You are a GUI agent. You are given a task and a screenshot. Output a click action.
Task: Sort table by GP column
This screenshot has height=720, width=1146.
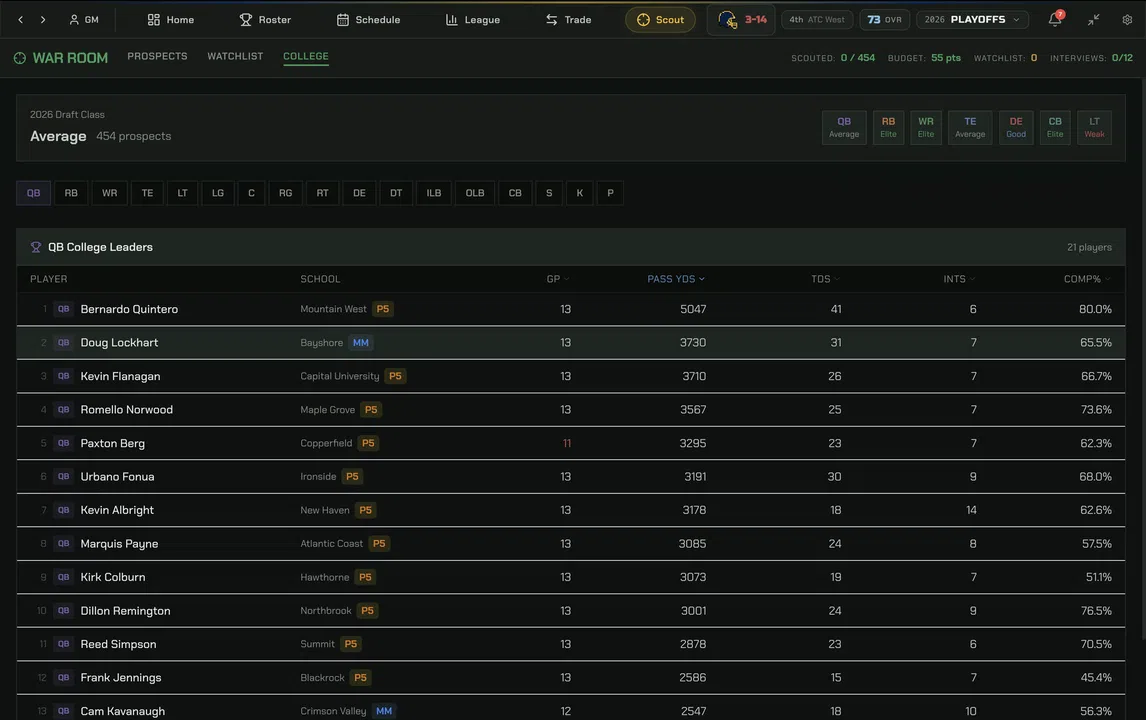pos(558,278)
